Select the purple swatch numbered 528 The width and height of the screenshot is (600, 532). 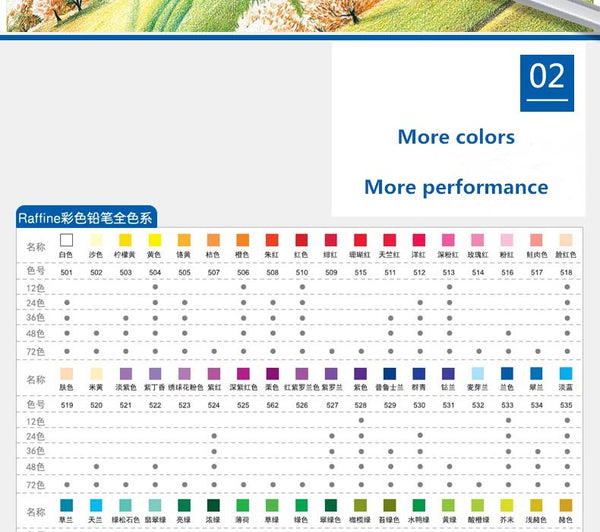(360, 373)
